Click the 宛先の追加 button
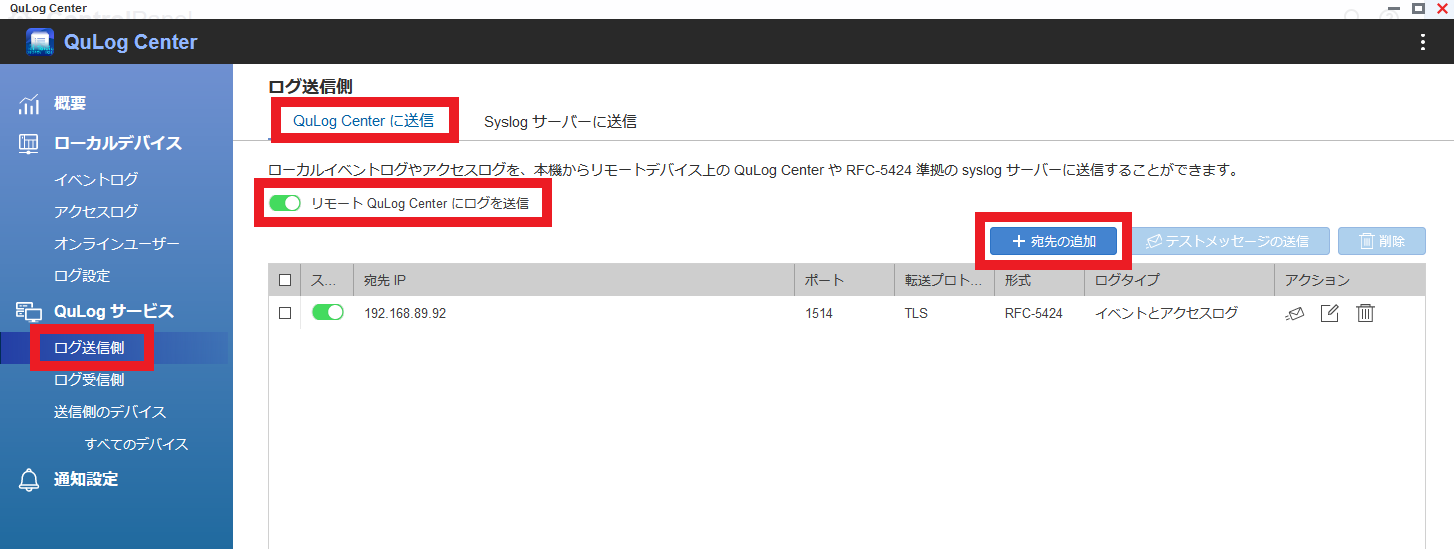 [x=1054, y=241]
